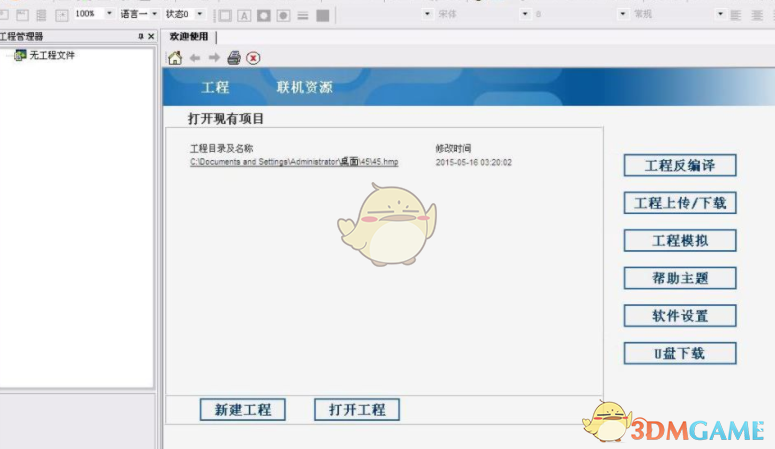Select the 无工程文件 tree item
The image size is (775, 449).
[52, 55]
